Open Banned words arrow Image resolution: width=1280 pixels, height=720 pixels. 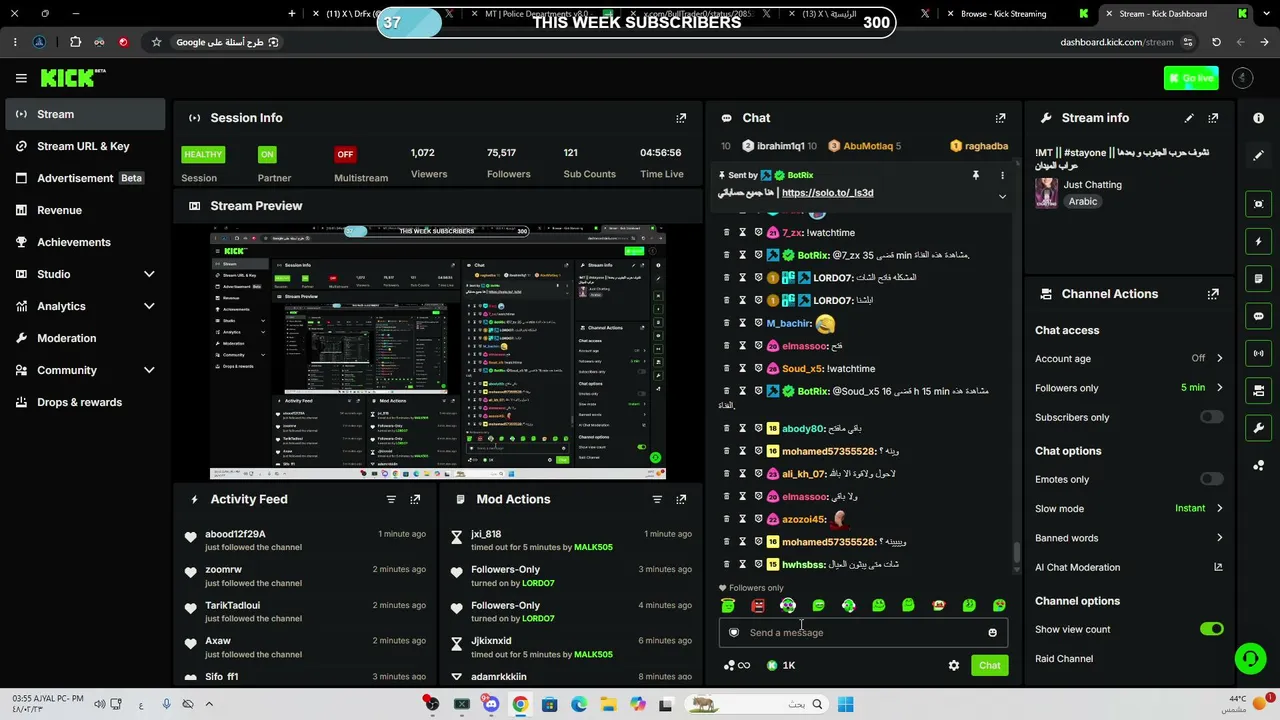(x=1219, y=538)
